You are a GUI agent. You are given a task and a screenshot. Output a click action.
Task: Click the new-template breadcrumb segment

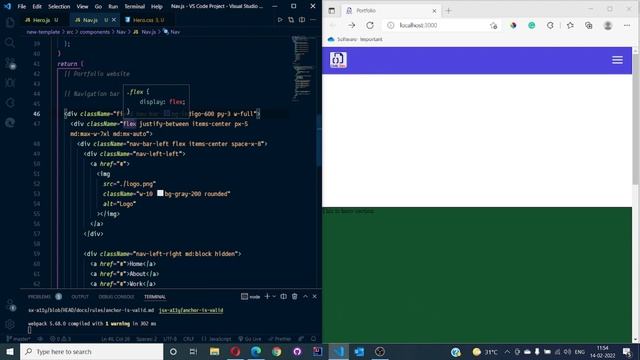point(43,32)
